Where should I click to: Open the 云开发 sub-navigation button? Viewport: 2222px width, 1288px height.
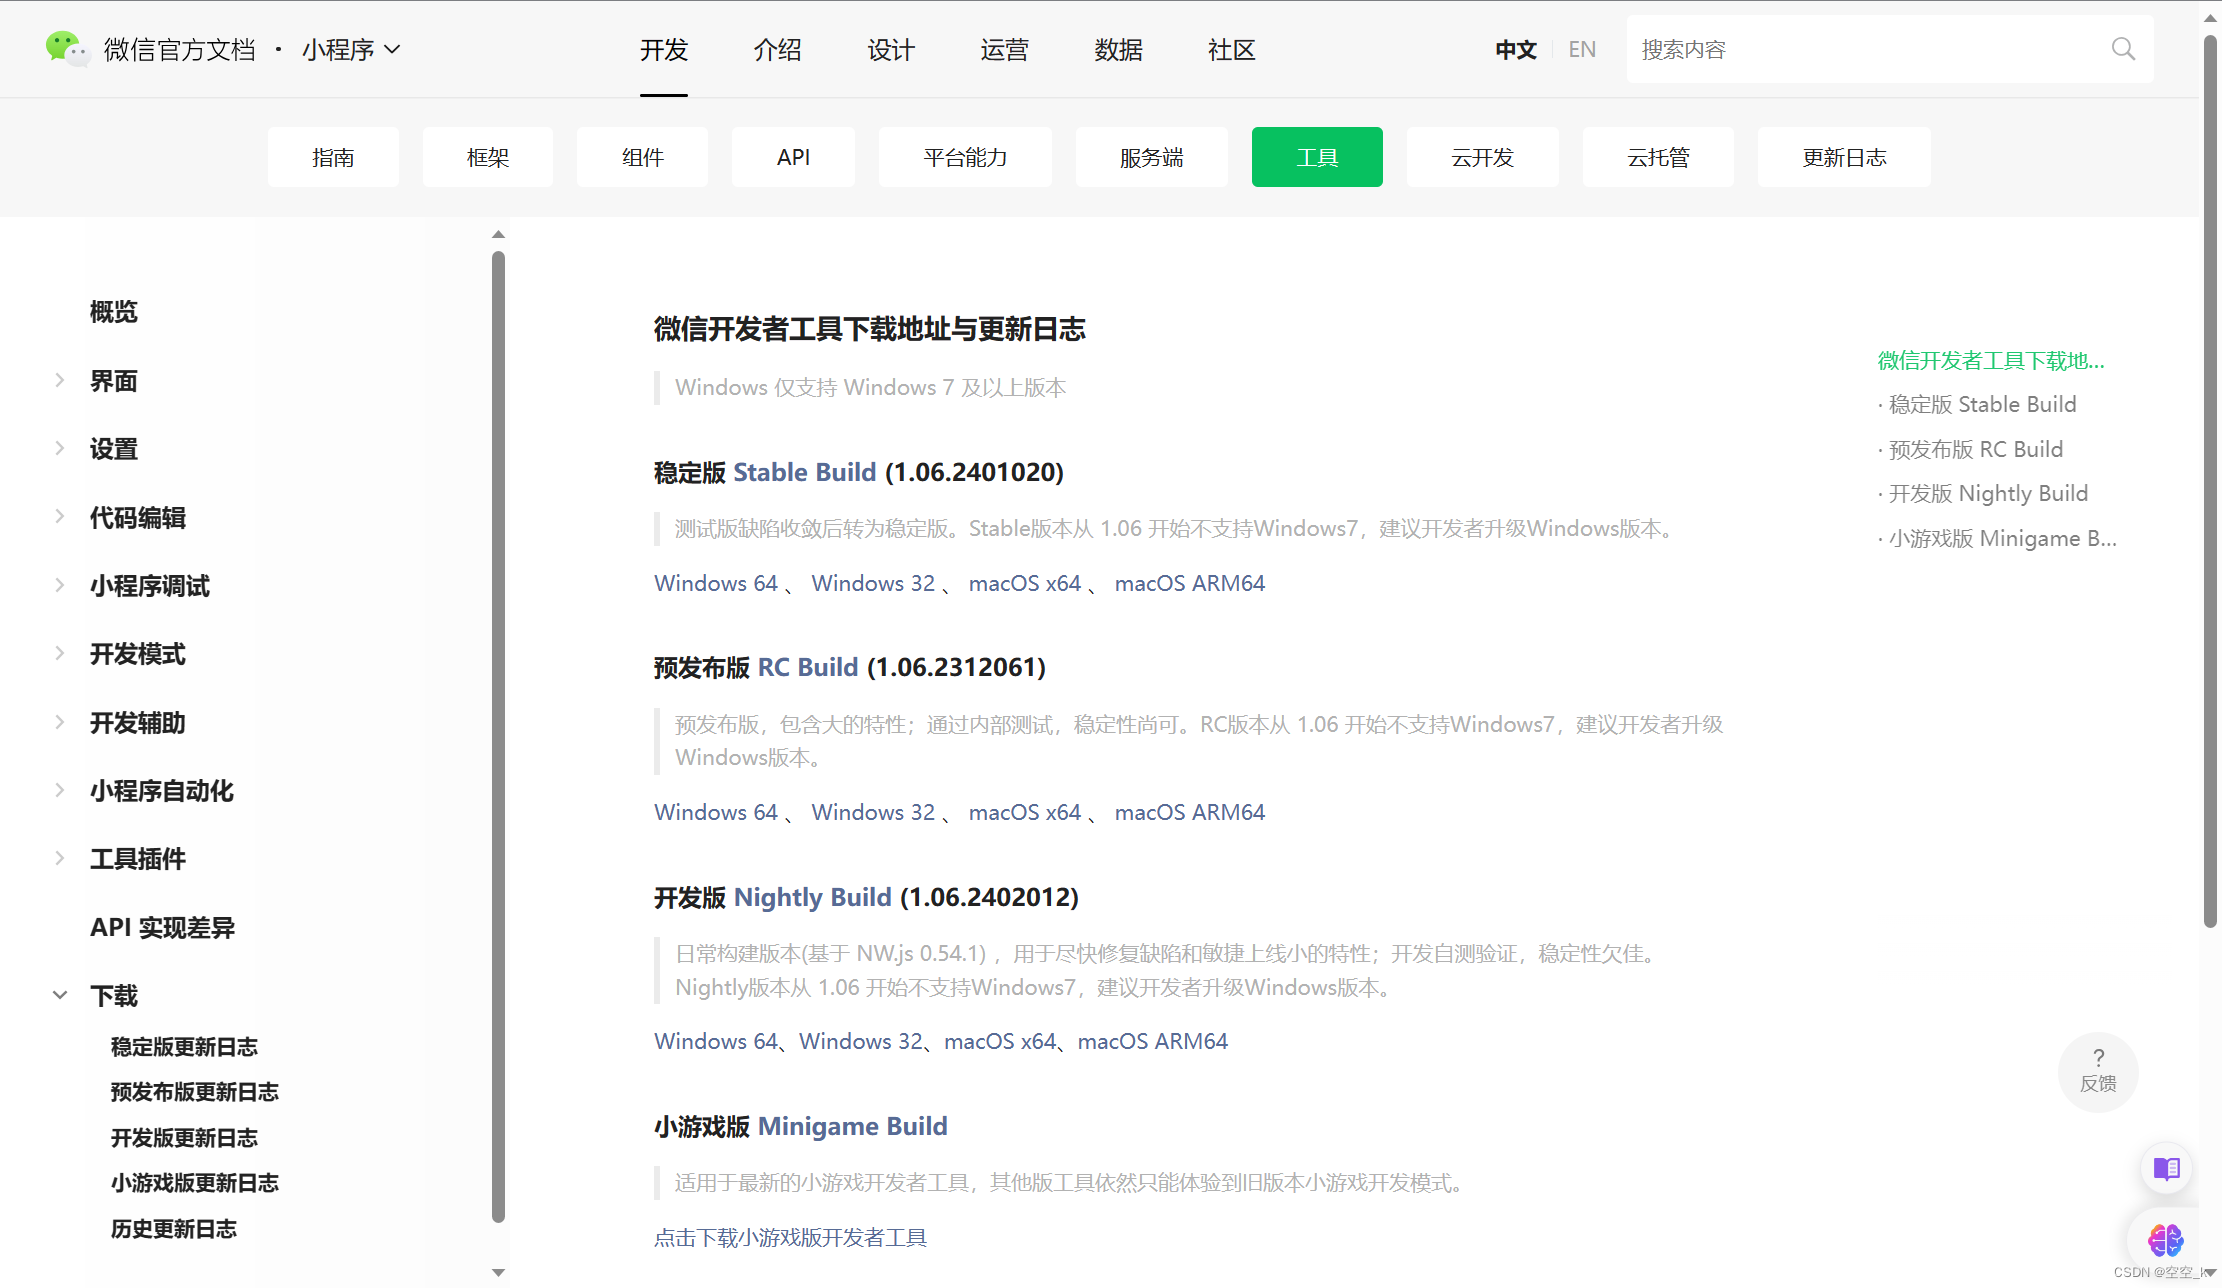click(1483, 157)
